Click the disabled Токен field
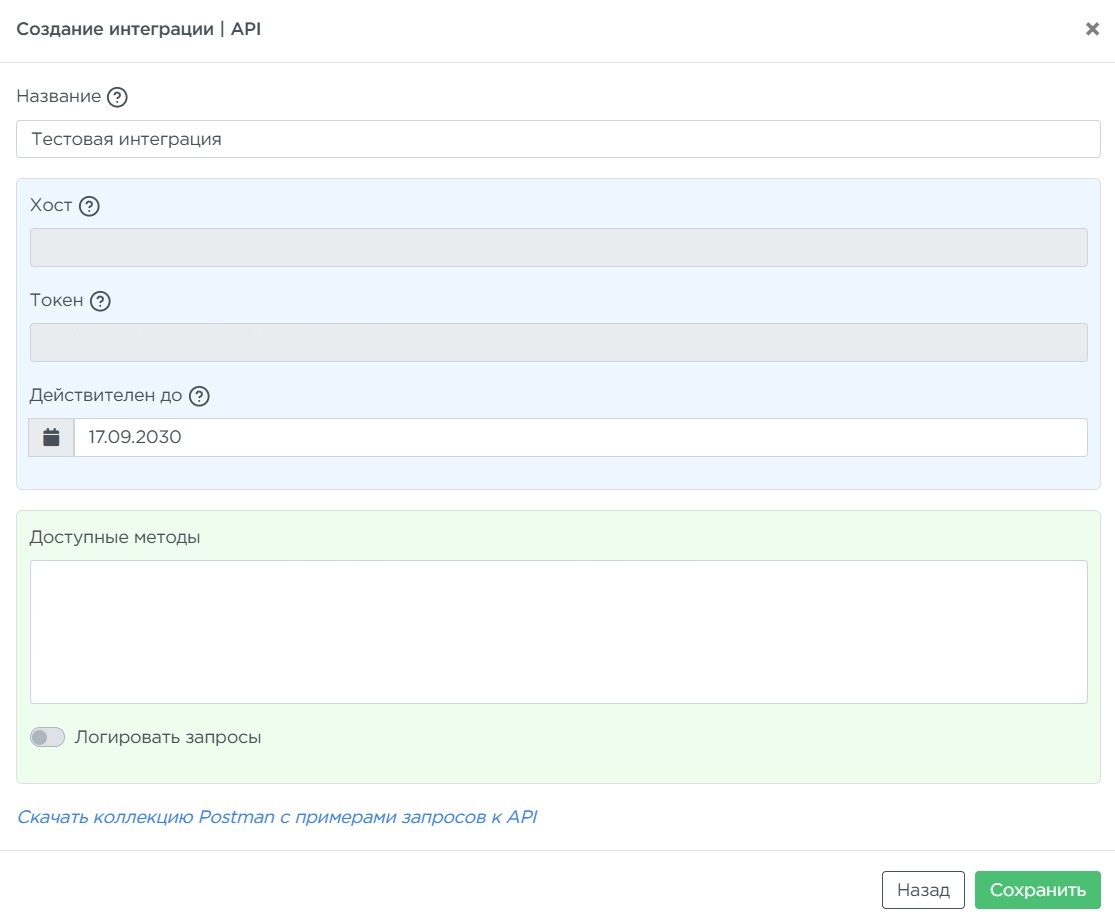This screenshot has height=919, width=1115. coord(558,343)
